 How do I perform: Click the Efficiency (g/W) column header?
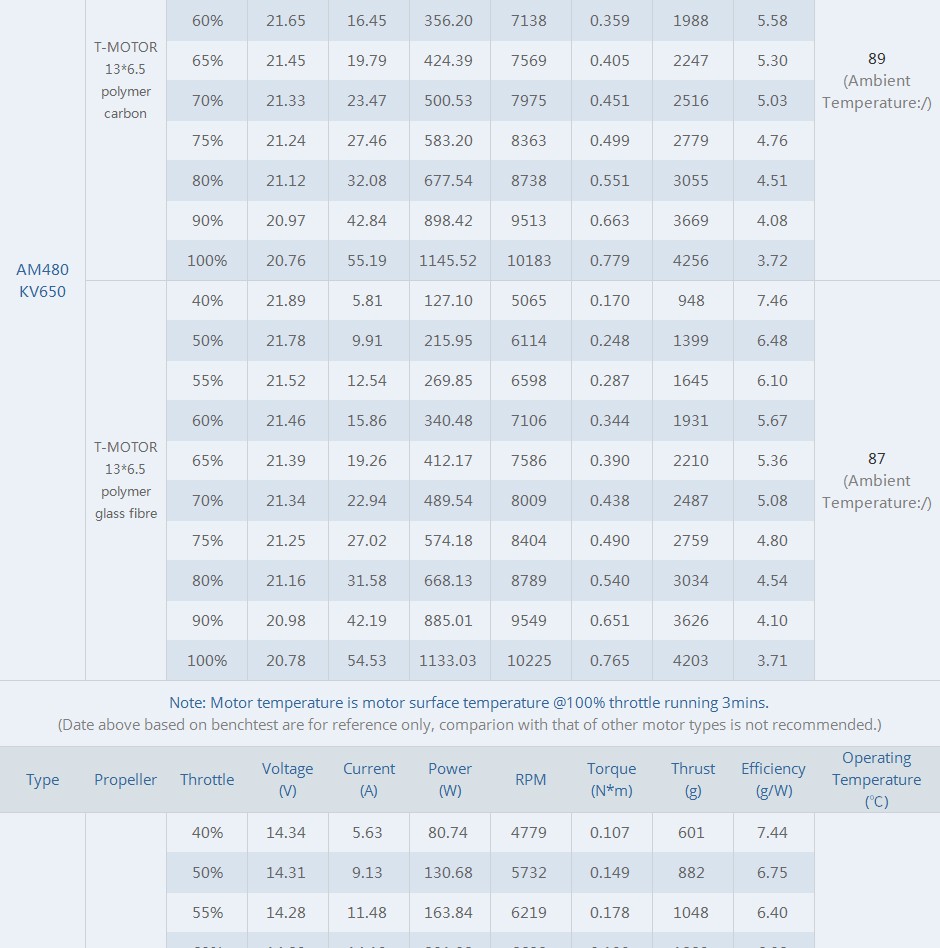click(773, 779)
